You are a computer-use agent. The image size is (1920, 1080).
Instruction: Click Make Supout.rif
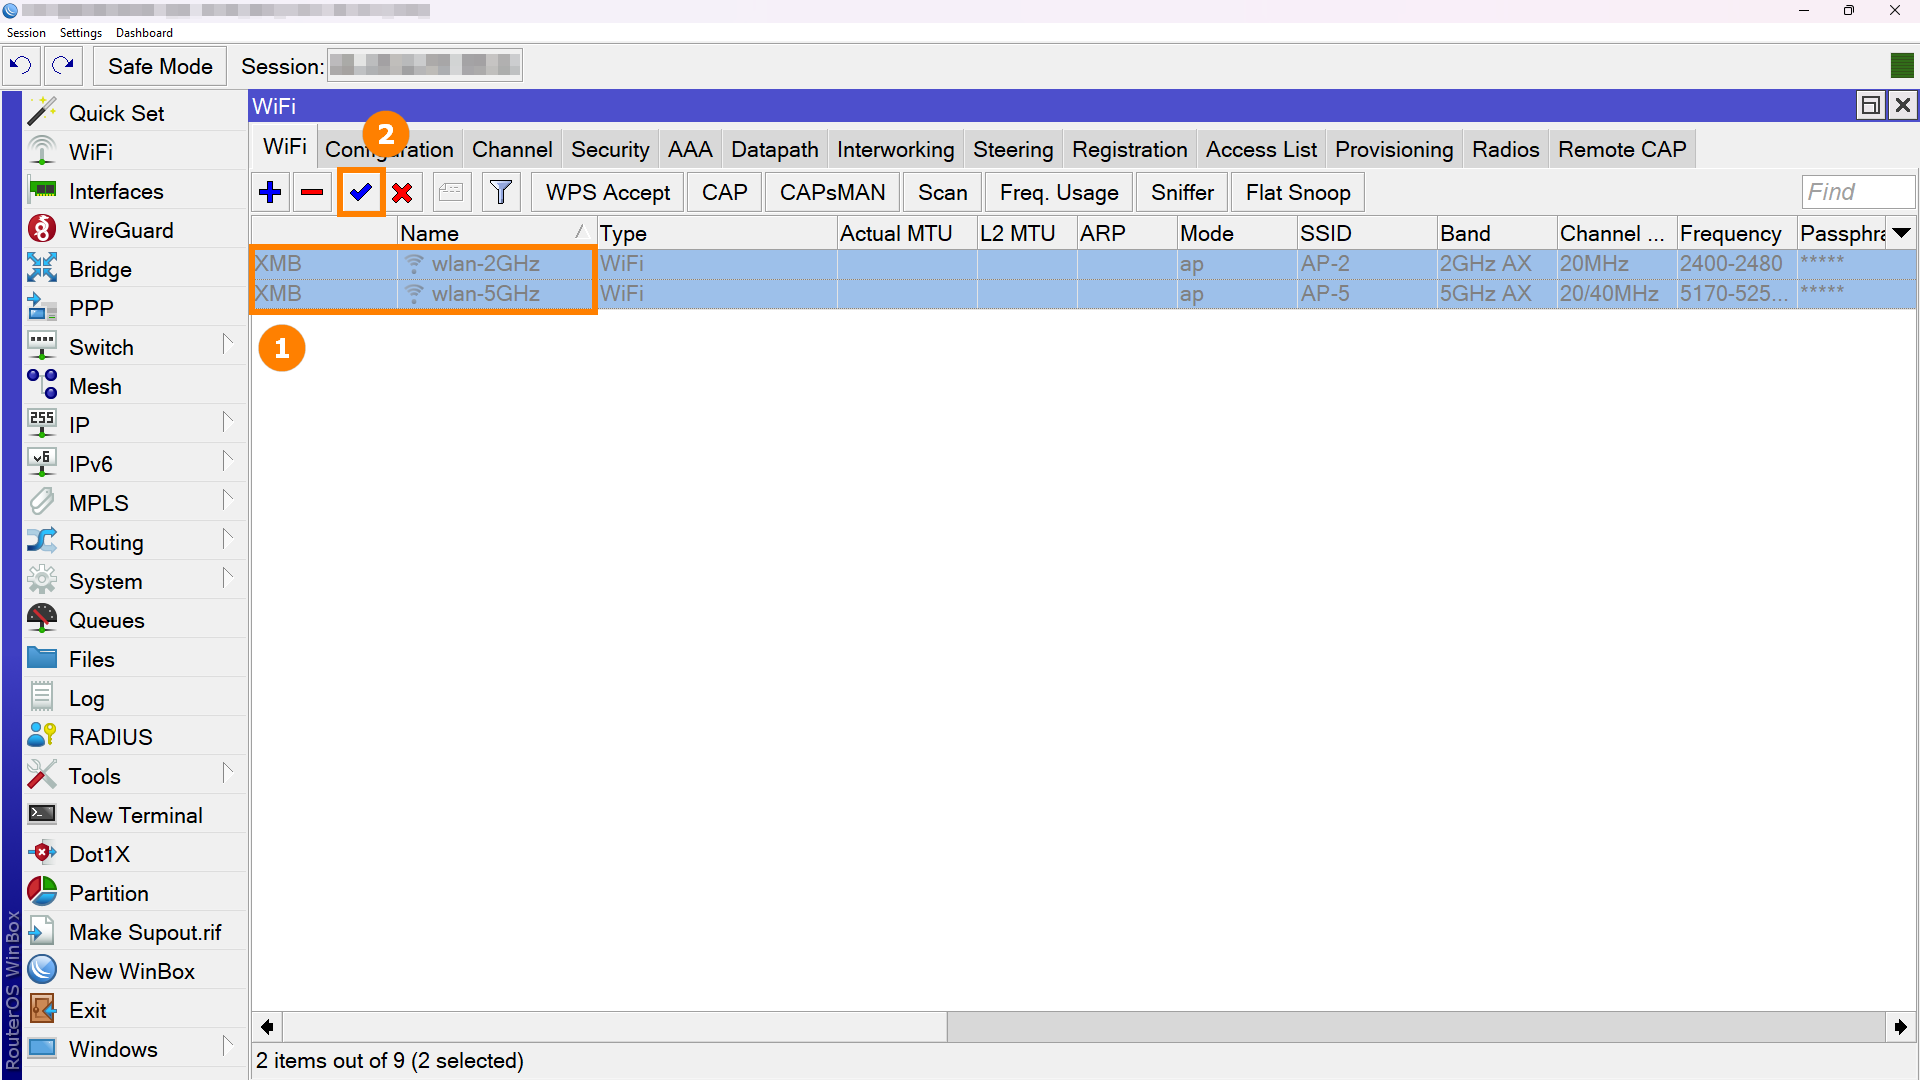[135, 932]
